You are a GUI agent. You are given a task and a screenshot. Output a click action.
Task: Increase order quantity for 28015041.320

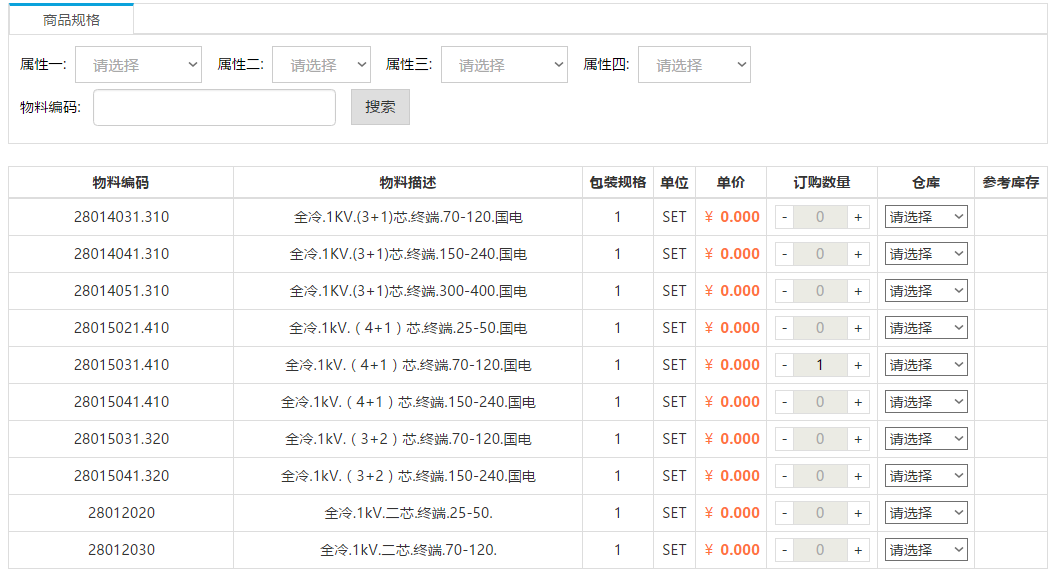858,475
